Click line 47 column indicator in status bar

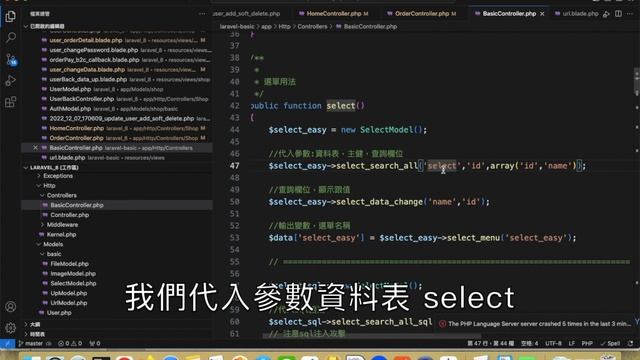(491, 344)
